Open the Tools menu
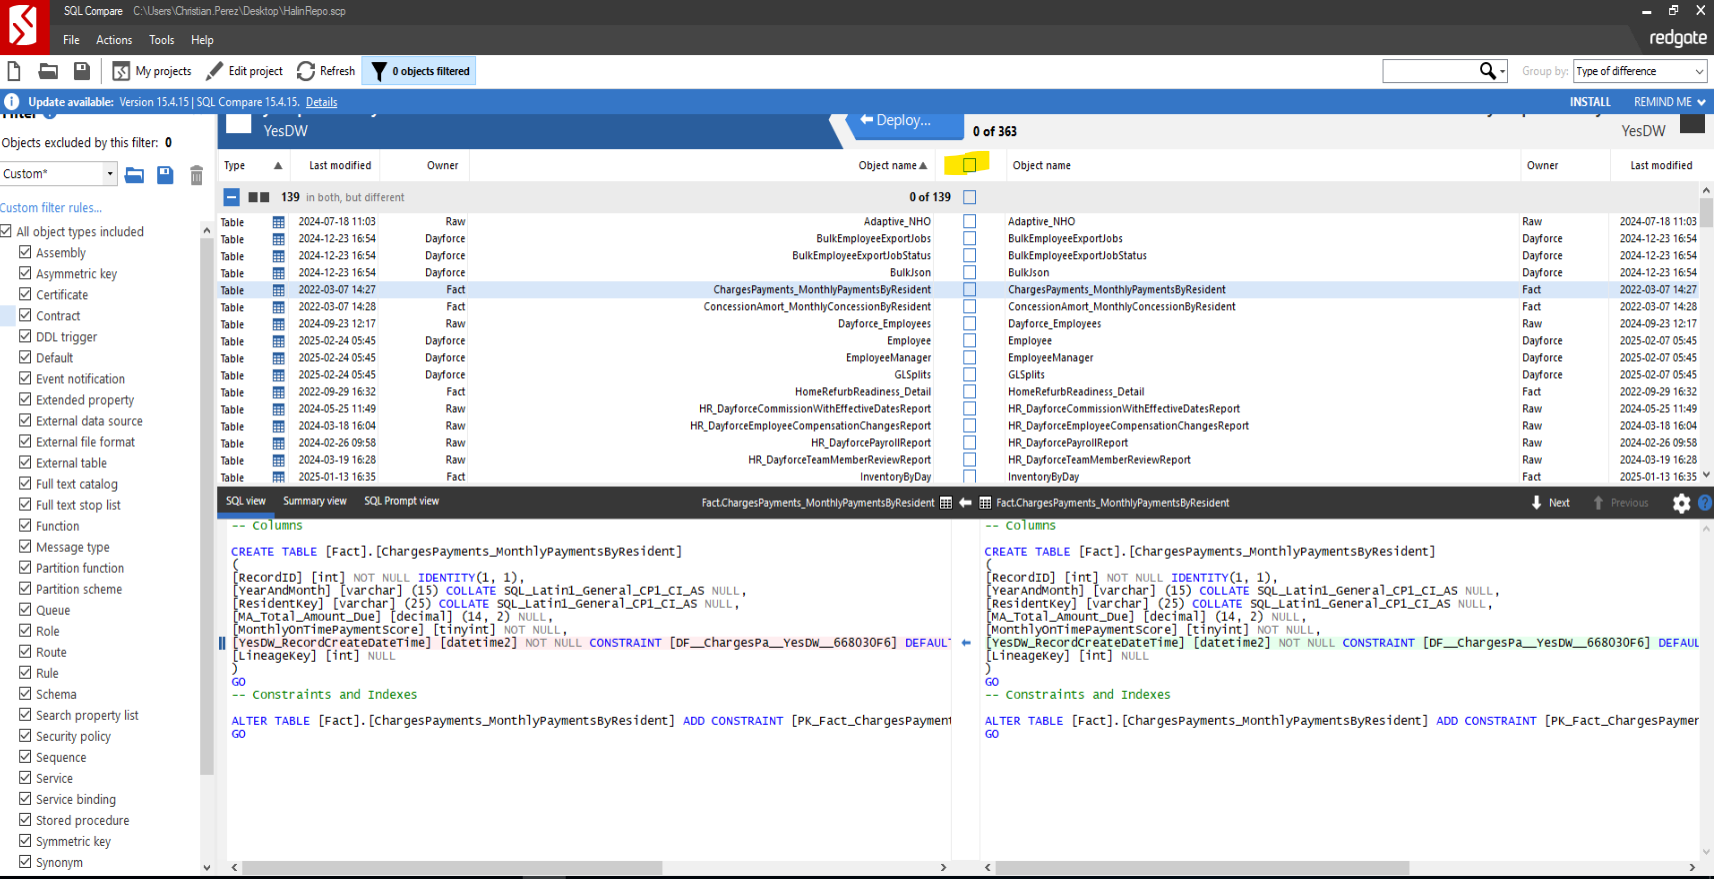This screenshot has width=1714, height=879. pyautogui.click(x=161, y=40)
